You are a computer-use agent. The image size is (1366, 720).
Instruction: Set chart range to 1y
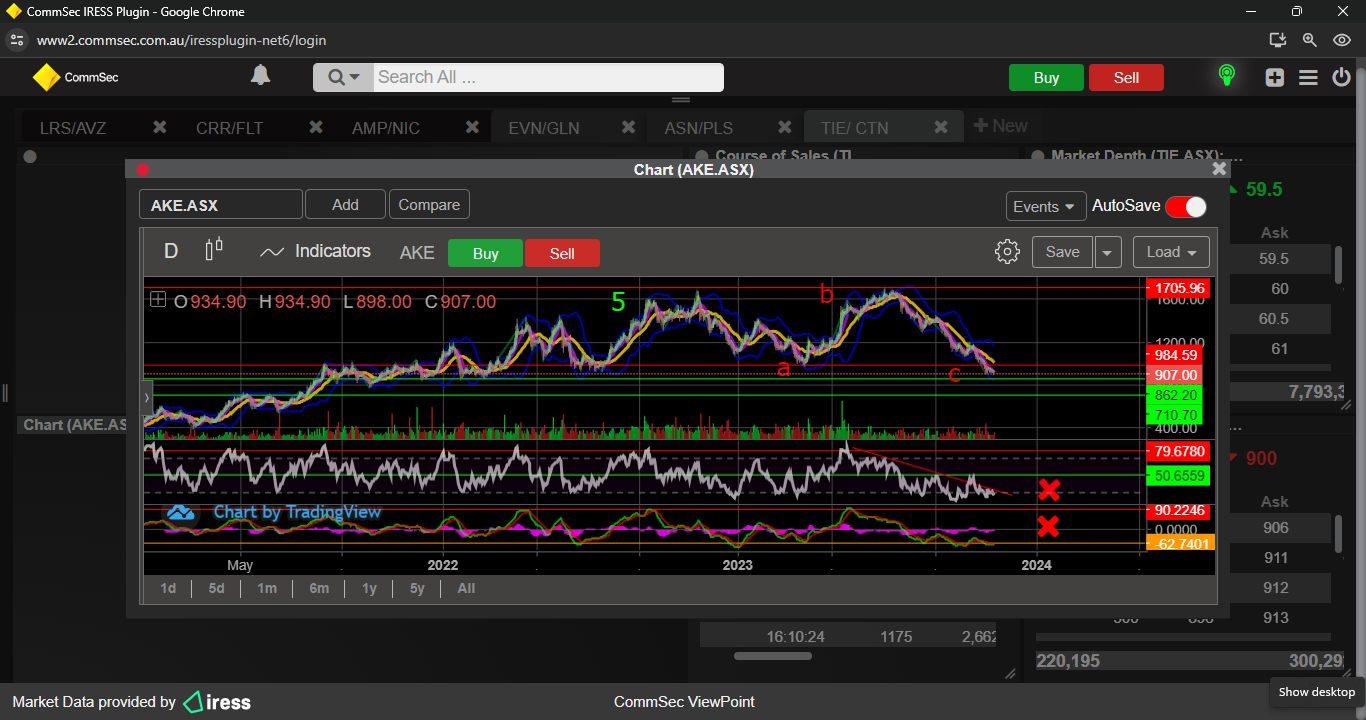369,588
